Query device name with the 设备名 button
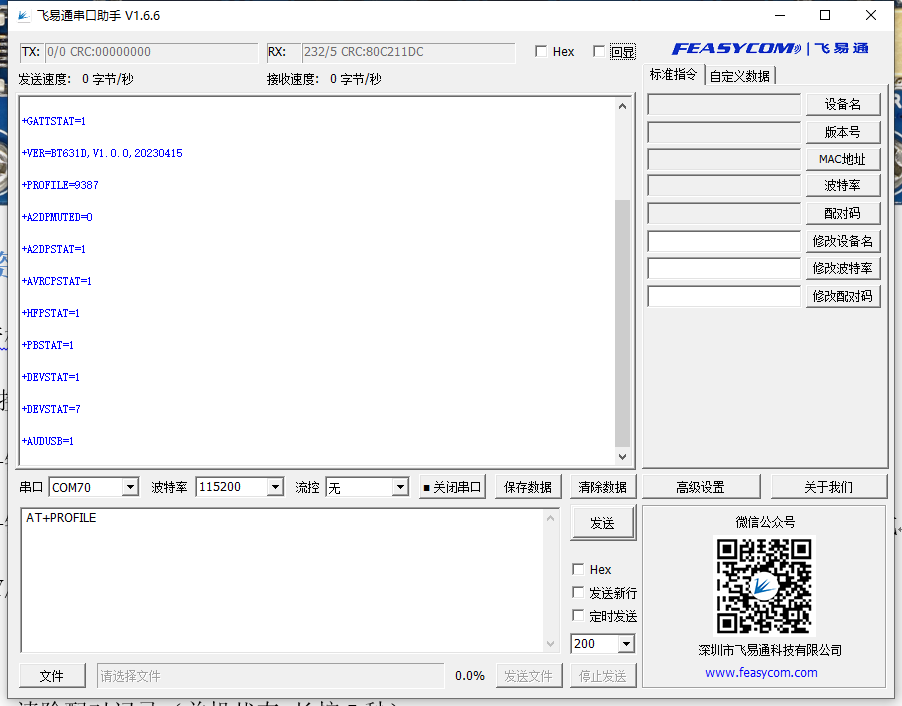Image resolution: width=902 pixels, height=706 pixels. [845, 104]
